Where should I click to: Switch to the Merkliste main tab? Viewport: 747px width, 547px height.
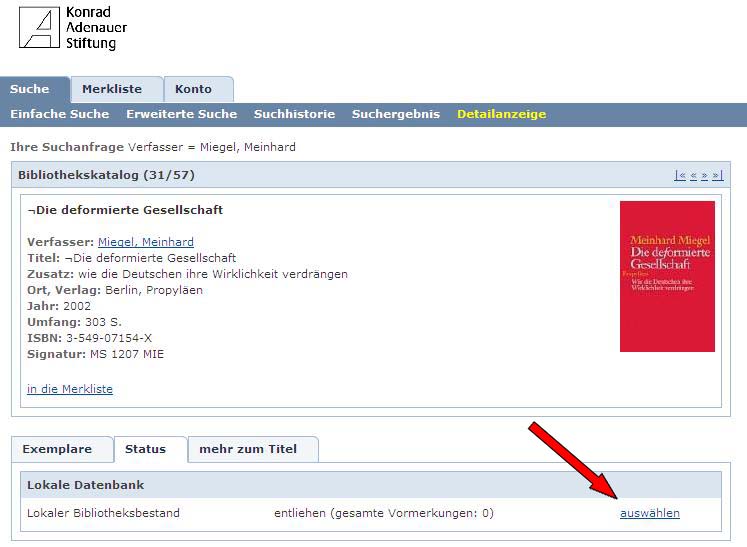tap(112, 89)
